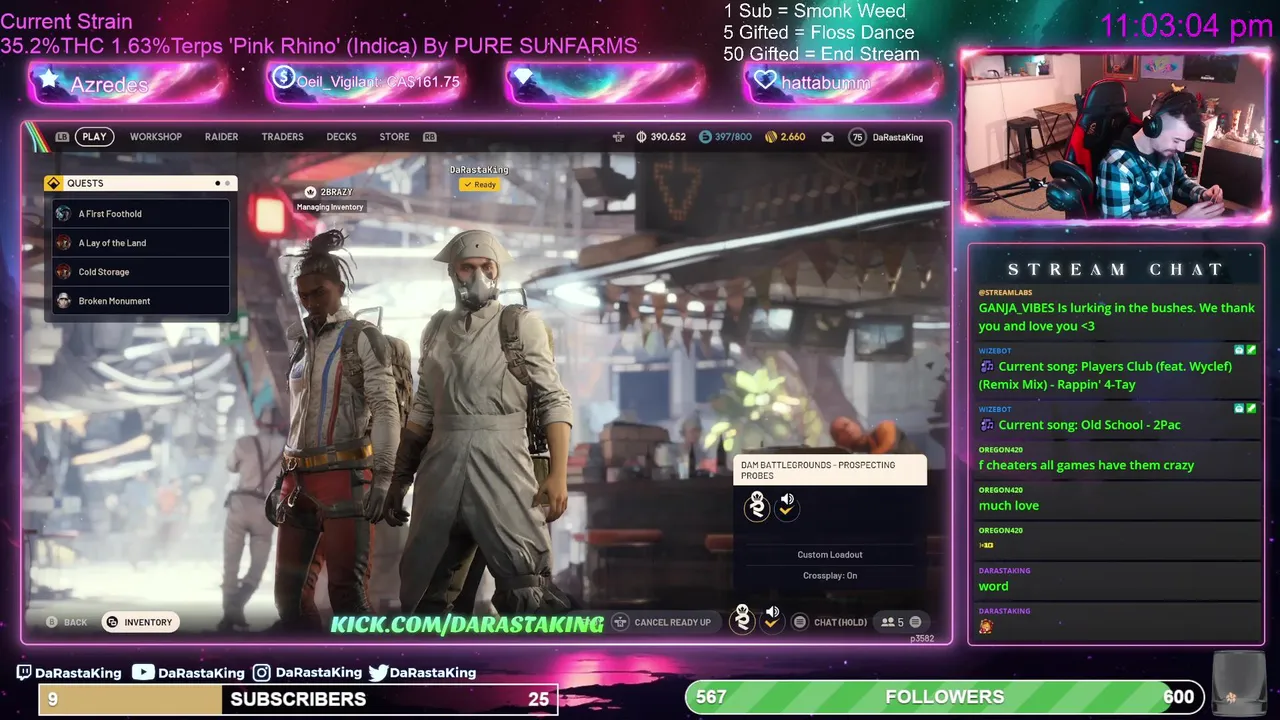Click the character icon left of 390,652

(x=617, y=137)
